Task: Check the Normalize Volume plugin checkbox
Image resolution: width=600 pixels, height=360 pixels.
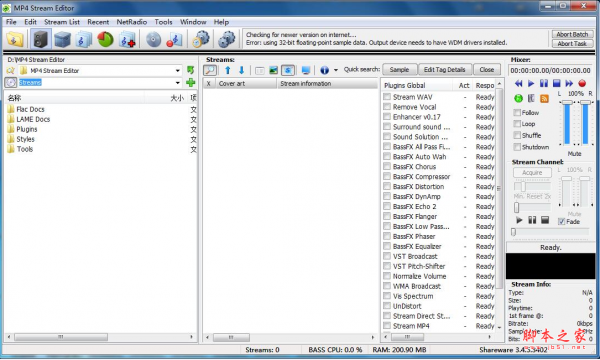Action: click(x=387, y=276)
